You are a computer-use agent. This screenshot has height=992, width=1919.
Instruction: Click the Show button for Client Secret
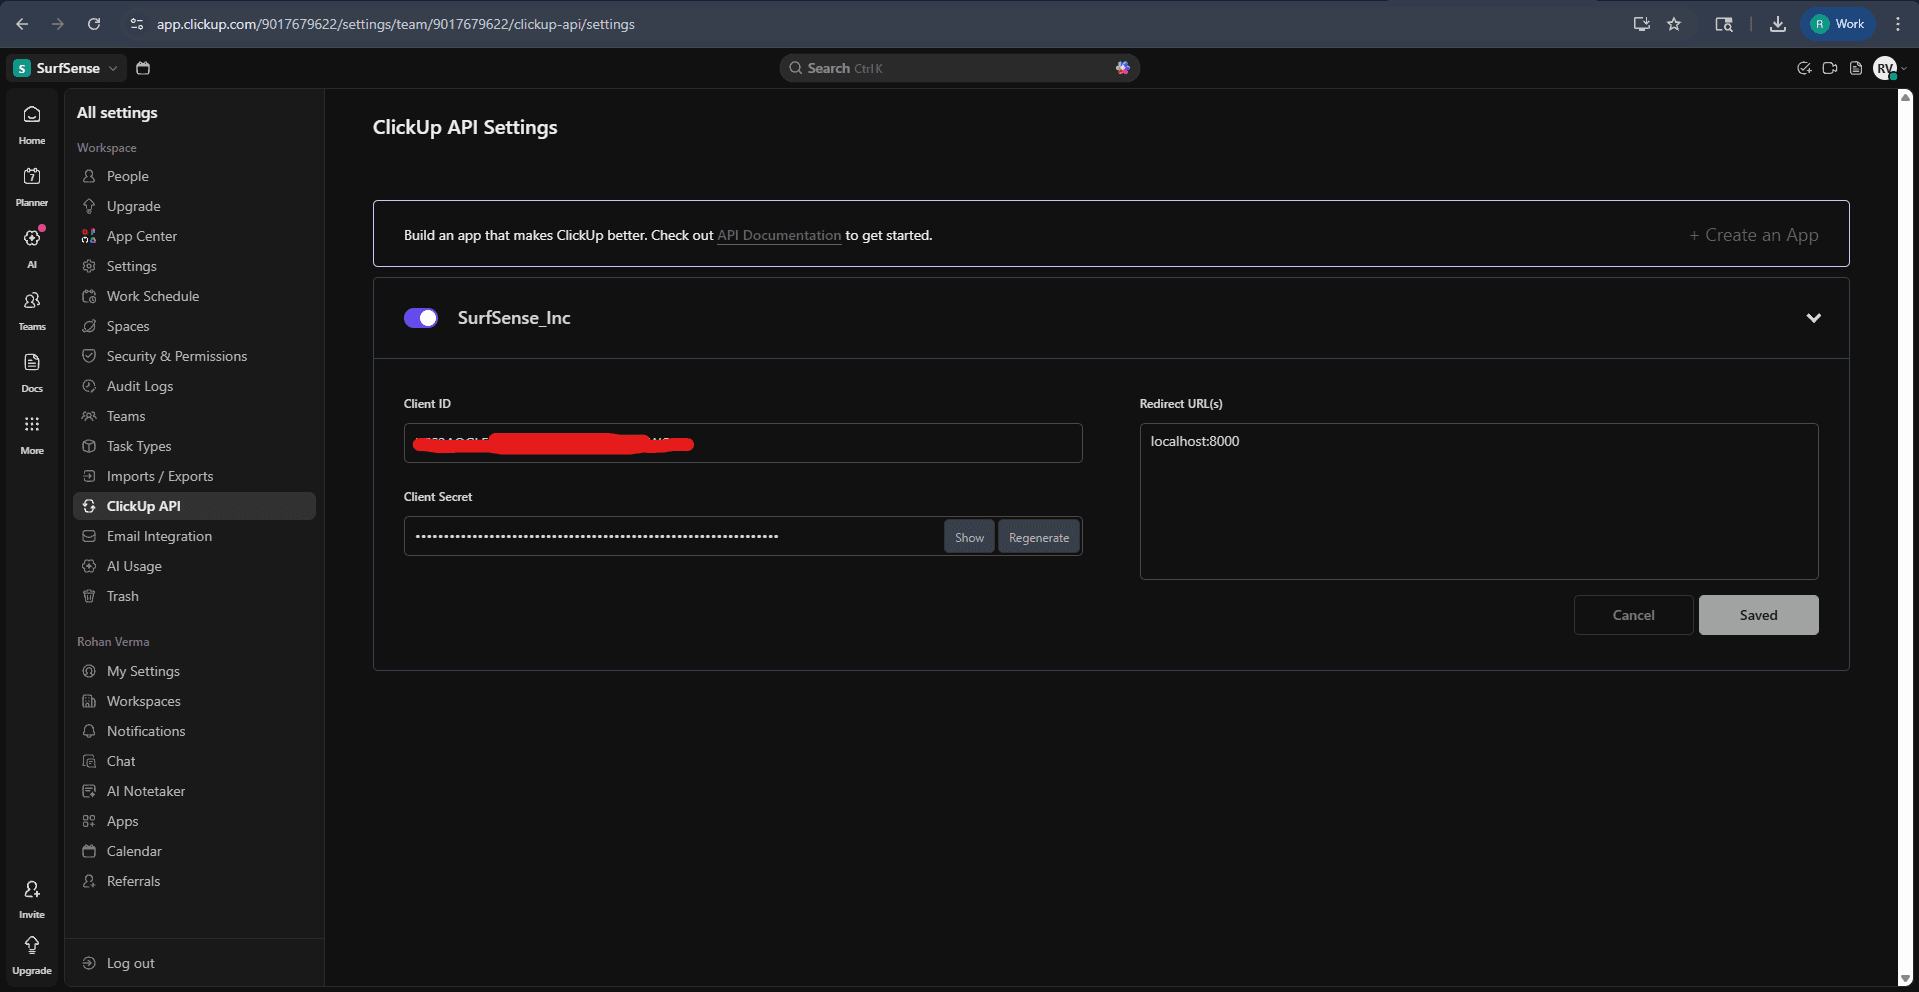point(967,536)
